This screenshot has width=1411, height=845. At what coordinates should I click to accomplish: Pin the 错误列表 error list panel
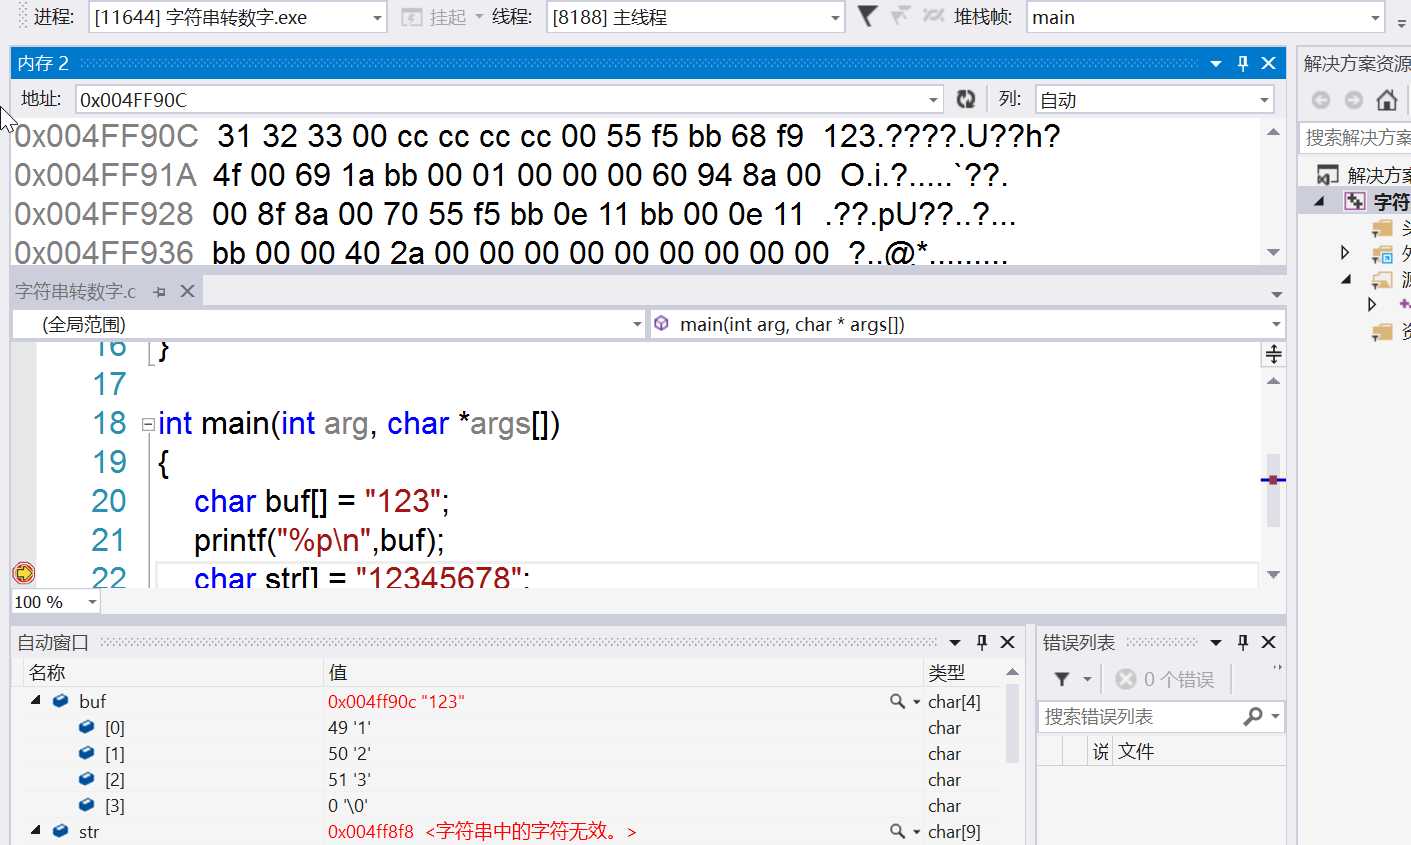1243,642
